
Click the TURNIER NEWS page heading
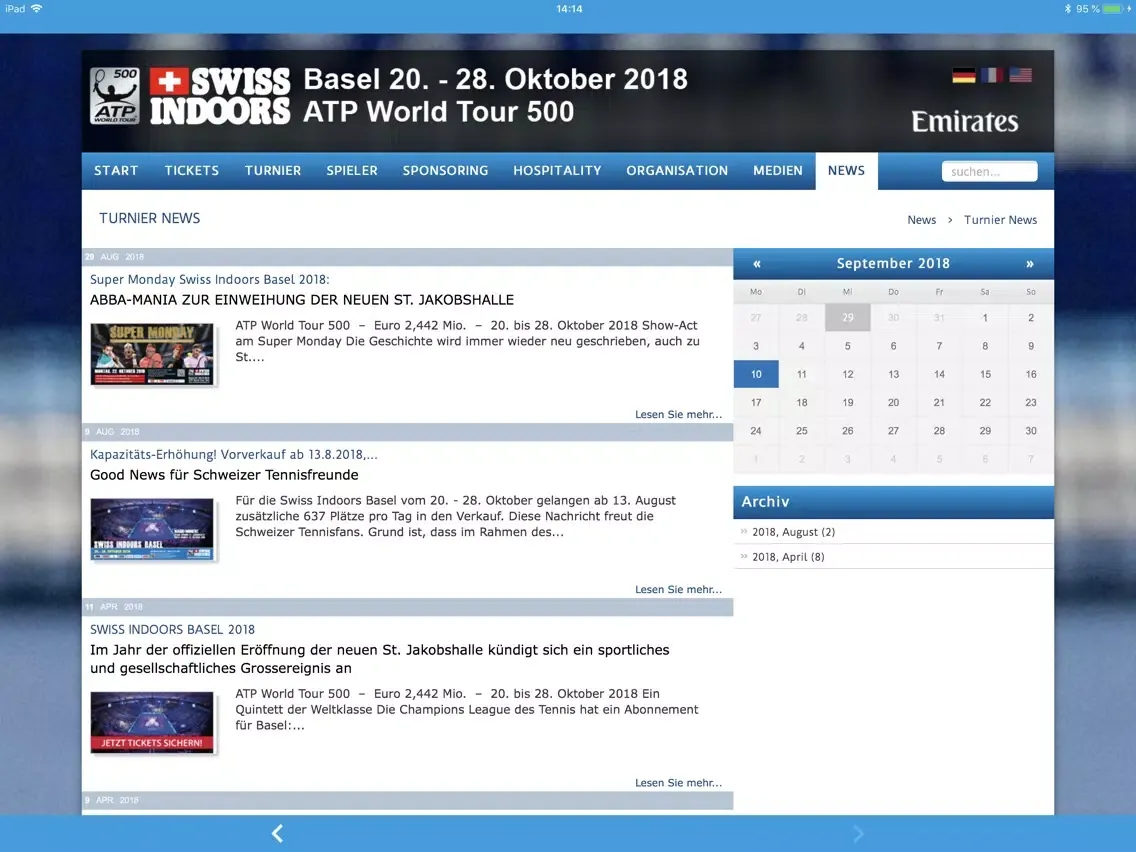(x=149, y=218)
